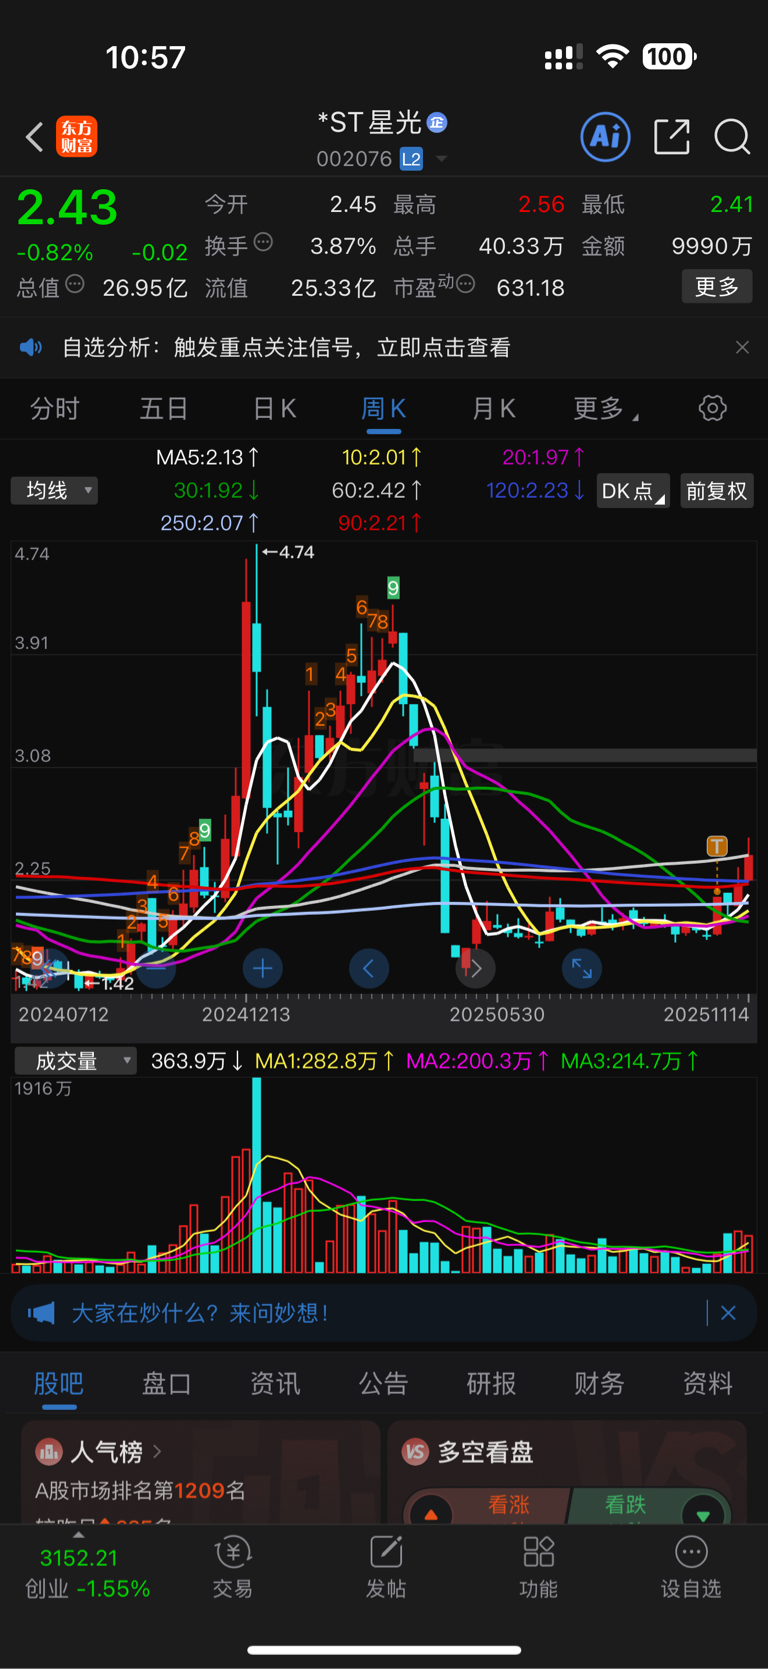Screen dimensions: 768x1669
Task: Switch to the 研报 tab
Action: (491, 1383)
